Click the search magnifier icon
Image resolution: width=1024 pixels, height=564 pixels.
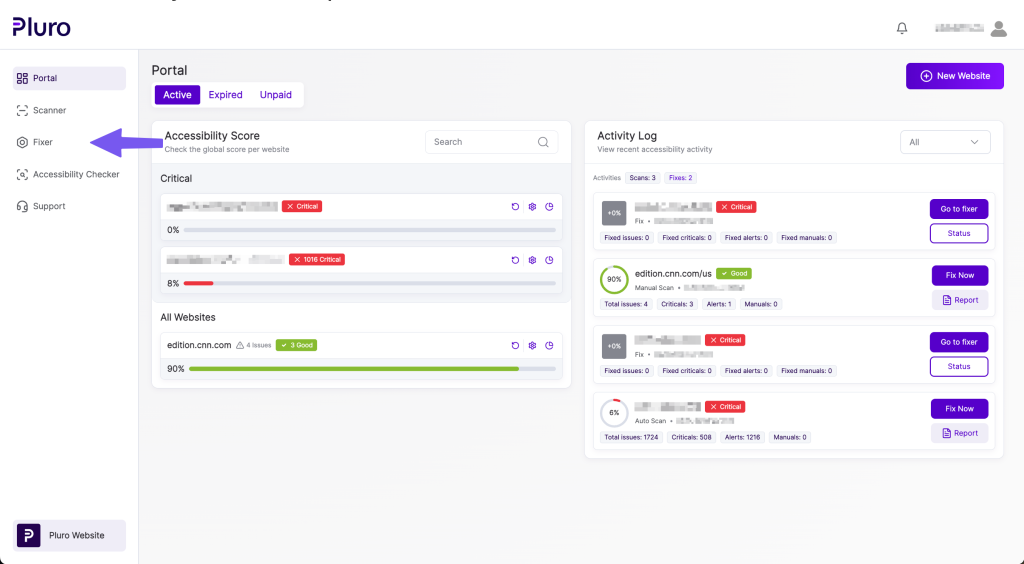click(x=543, y=142)
